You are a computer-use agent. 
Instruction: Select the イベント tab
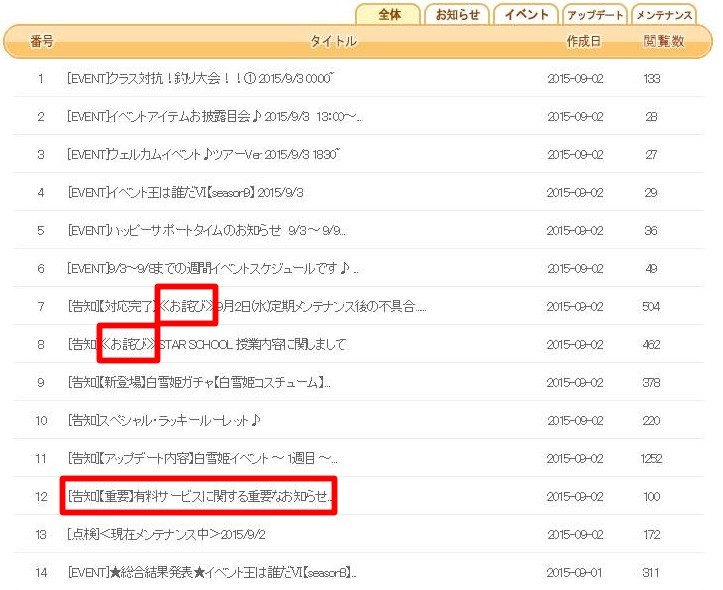click(526, 15)
